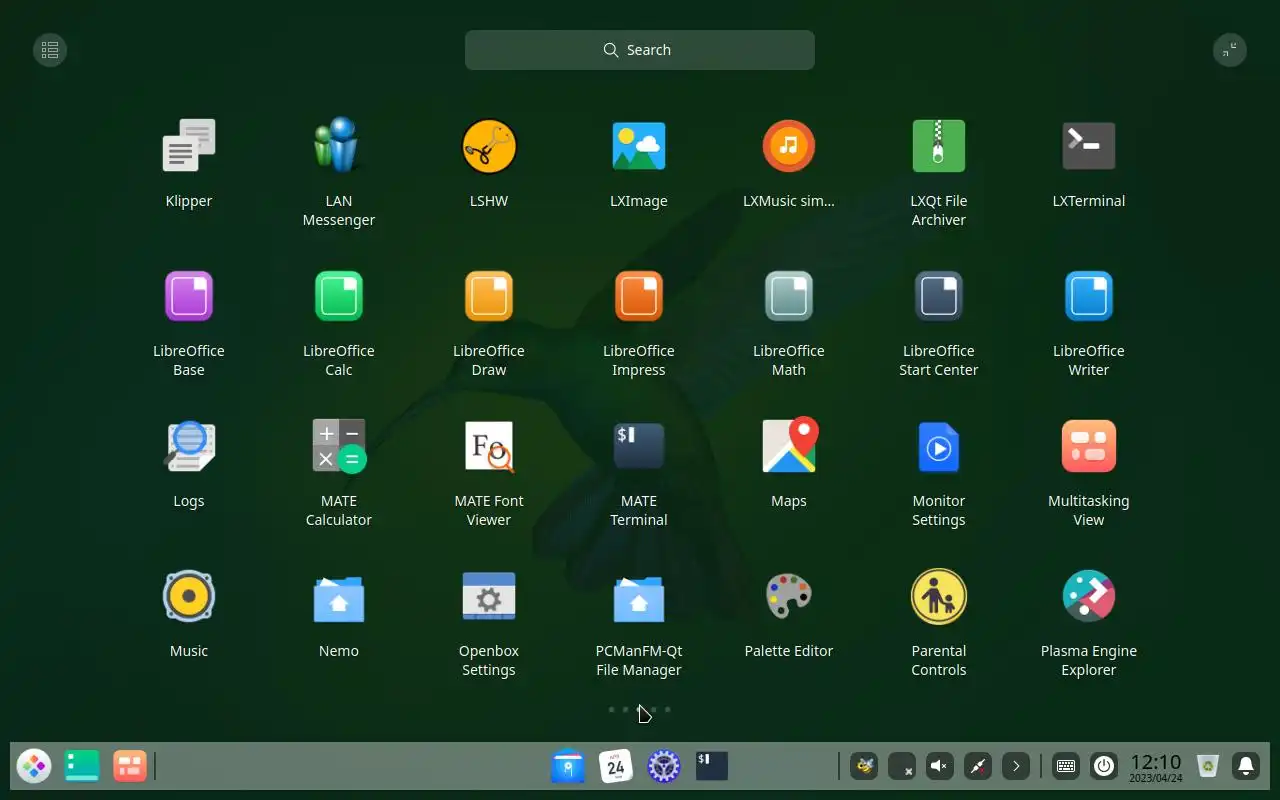Image resolution: width=1280 pixels, height=800 pixels.
Task: Click the Launcher button in the dock
Action: pos(34,767)
